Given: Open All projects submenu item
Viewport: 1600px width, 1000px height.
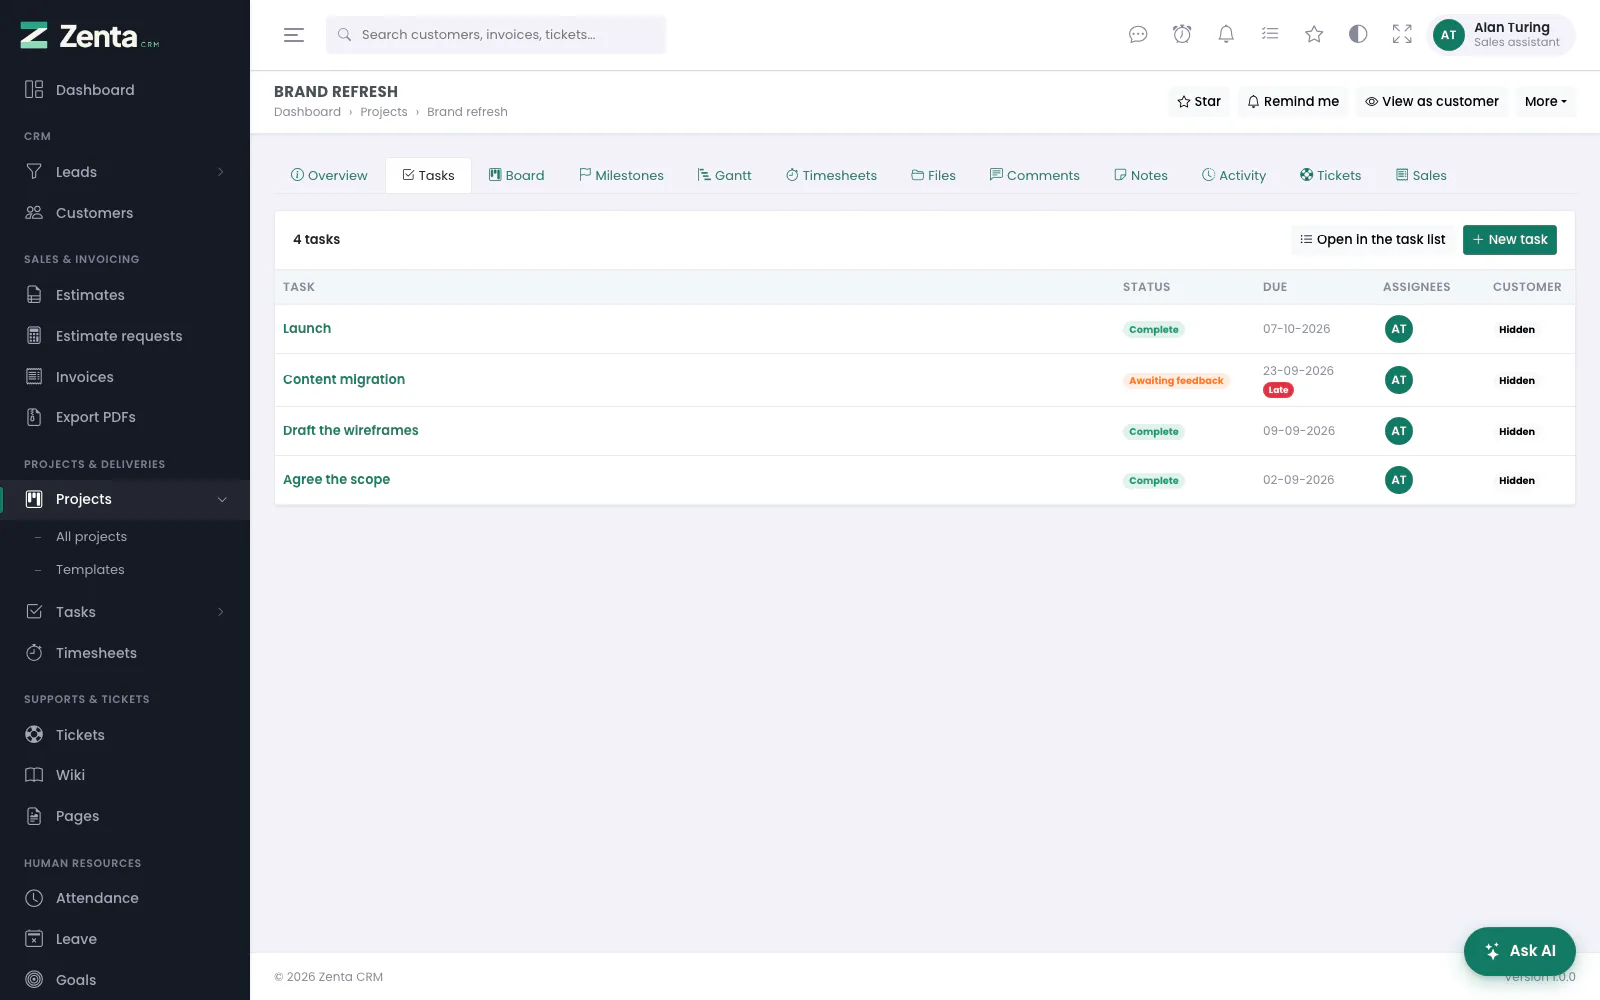Looking at the screenshot, I should coord(91,537).
